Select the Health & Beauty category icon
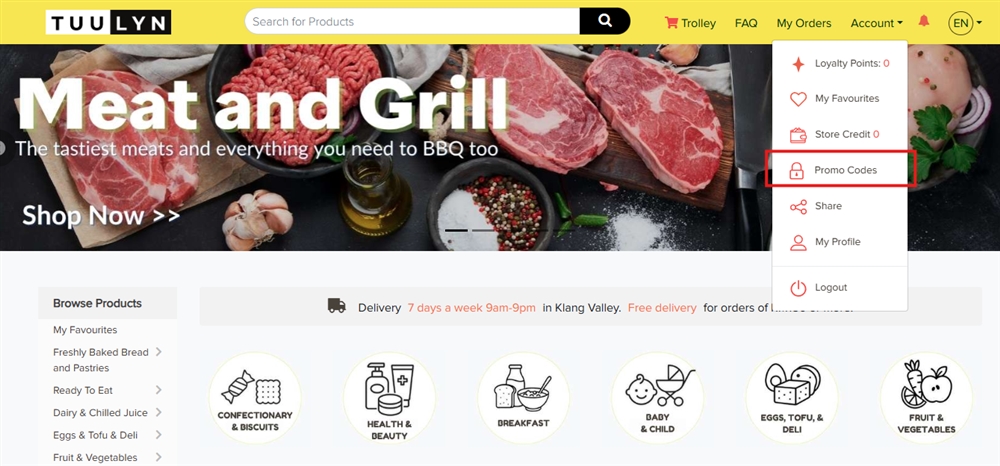 [389, 398]
